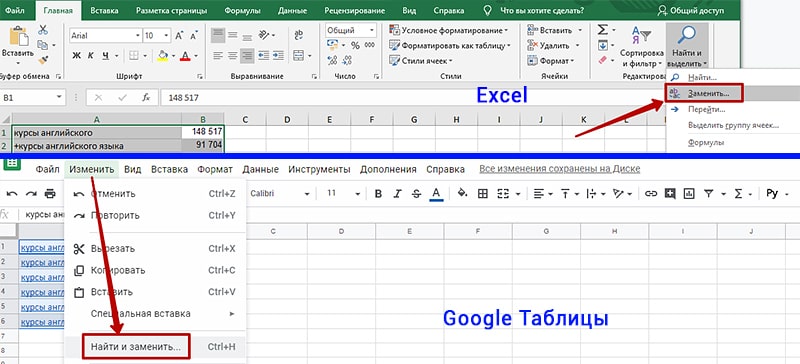Click Google Sheets undo toolbar icon
The height and width of the screenshot is (364, 800).
12,194
